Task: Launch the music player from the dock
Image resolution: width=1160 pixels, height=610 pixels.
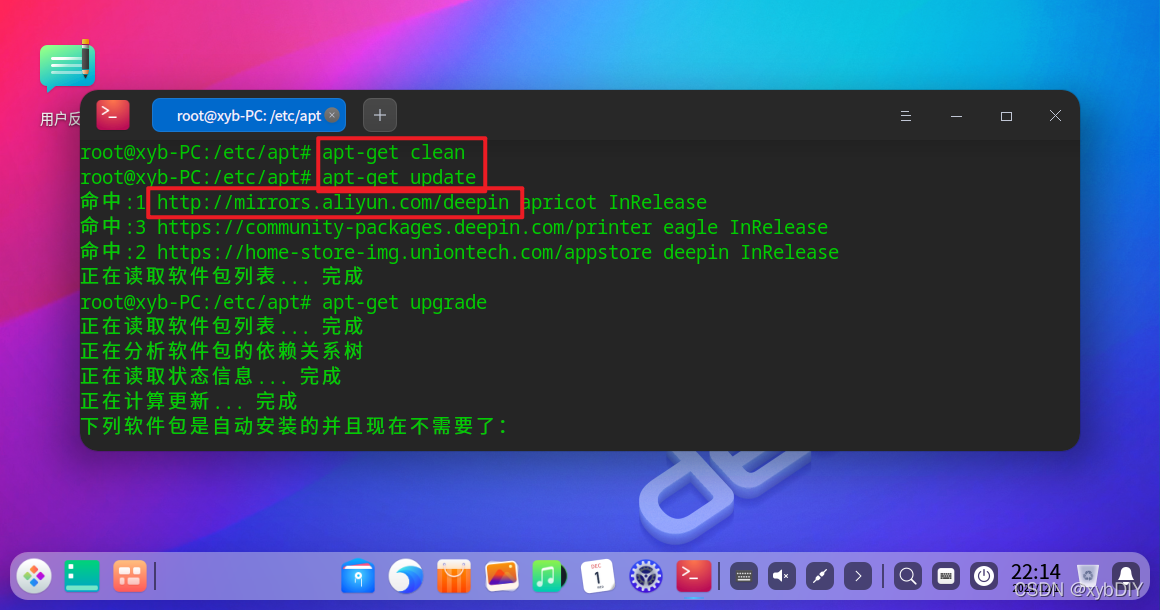Action: [x=549, y=577]
